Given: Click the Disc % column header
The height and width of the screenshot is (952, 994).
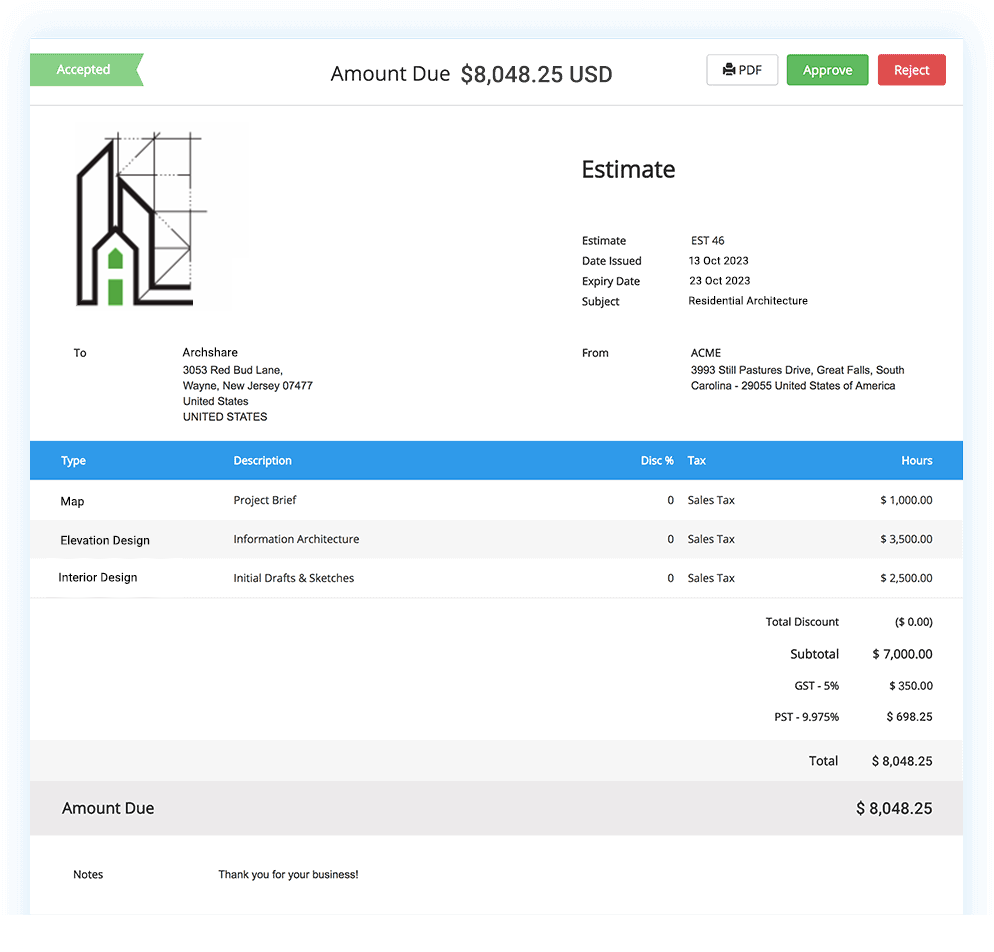Looking at the screenshot, I should (657, 461).
